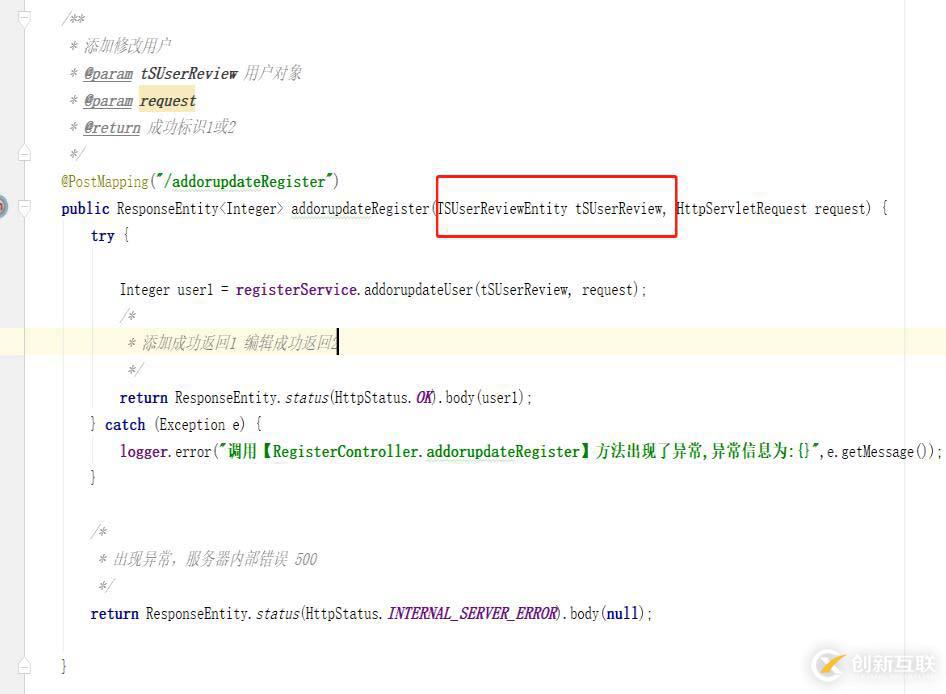Click the @PostMapping annotation

(x=104, y=181)
